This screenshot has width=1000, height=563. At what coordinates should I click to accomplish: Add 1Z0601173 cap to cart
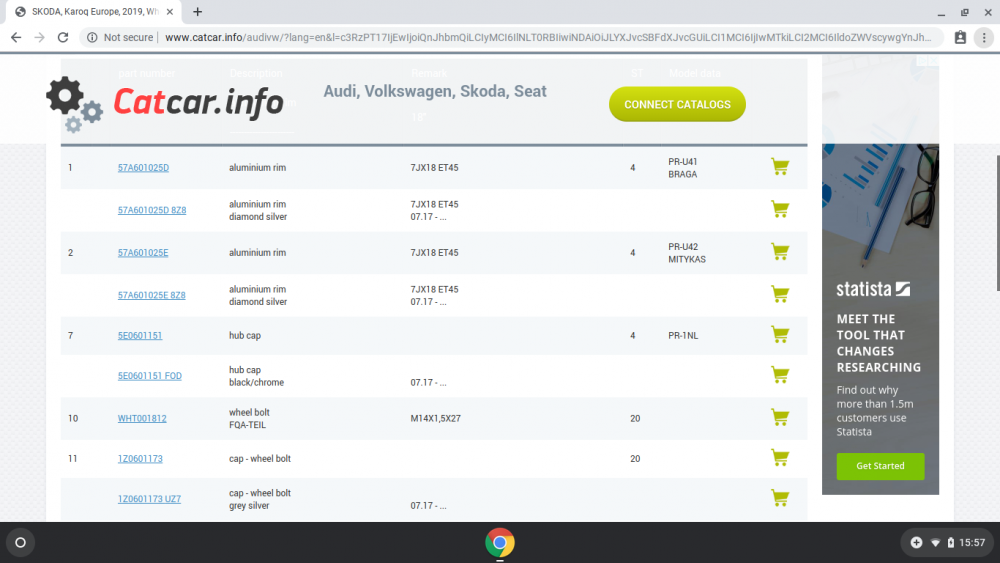pos(780,458)
